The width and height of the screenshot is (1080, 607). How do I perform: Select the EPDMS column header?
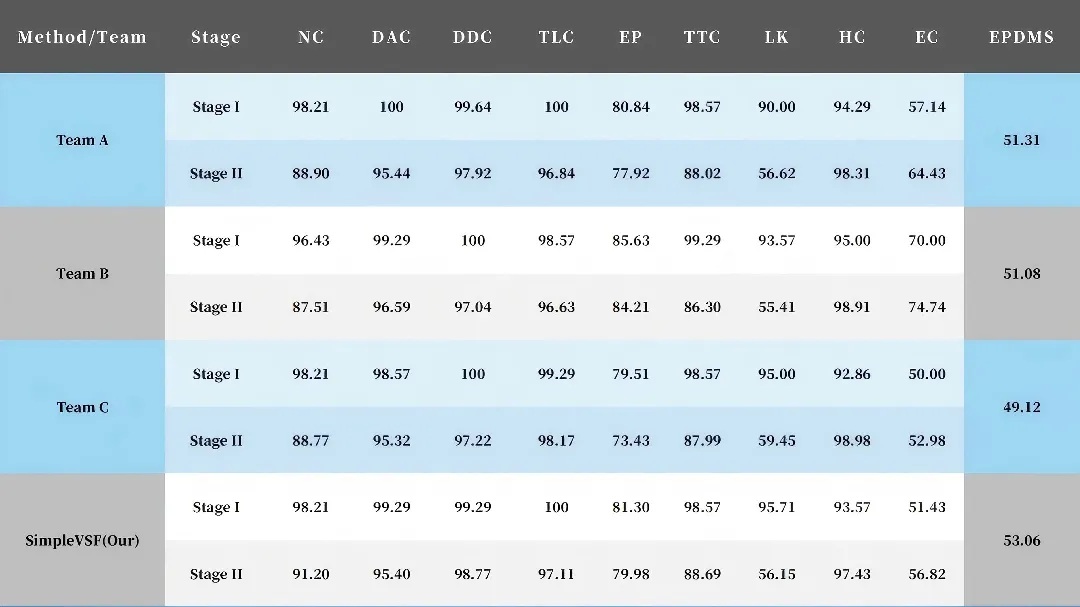point(1021,37)
